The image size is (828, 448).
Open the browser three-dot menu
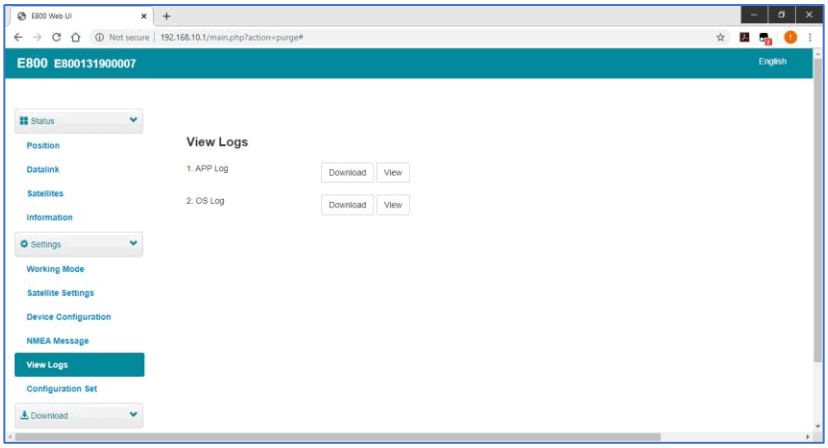coord(810,37)
